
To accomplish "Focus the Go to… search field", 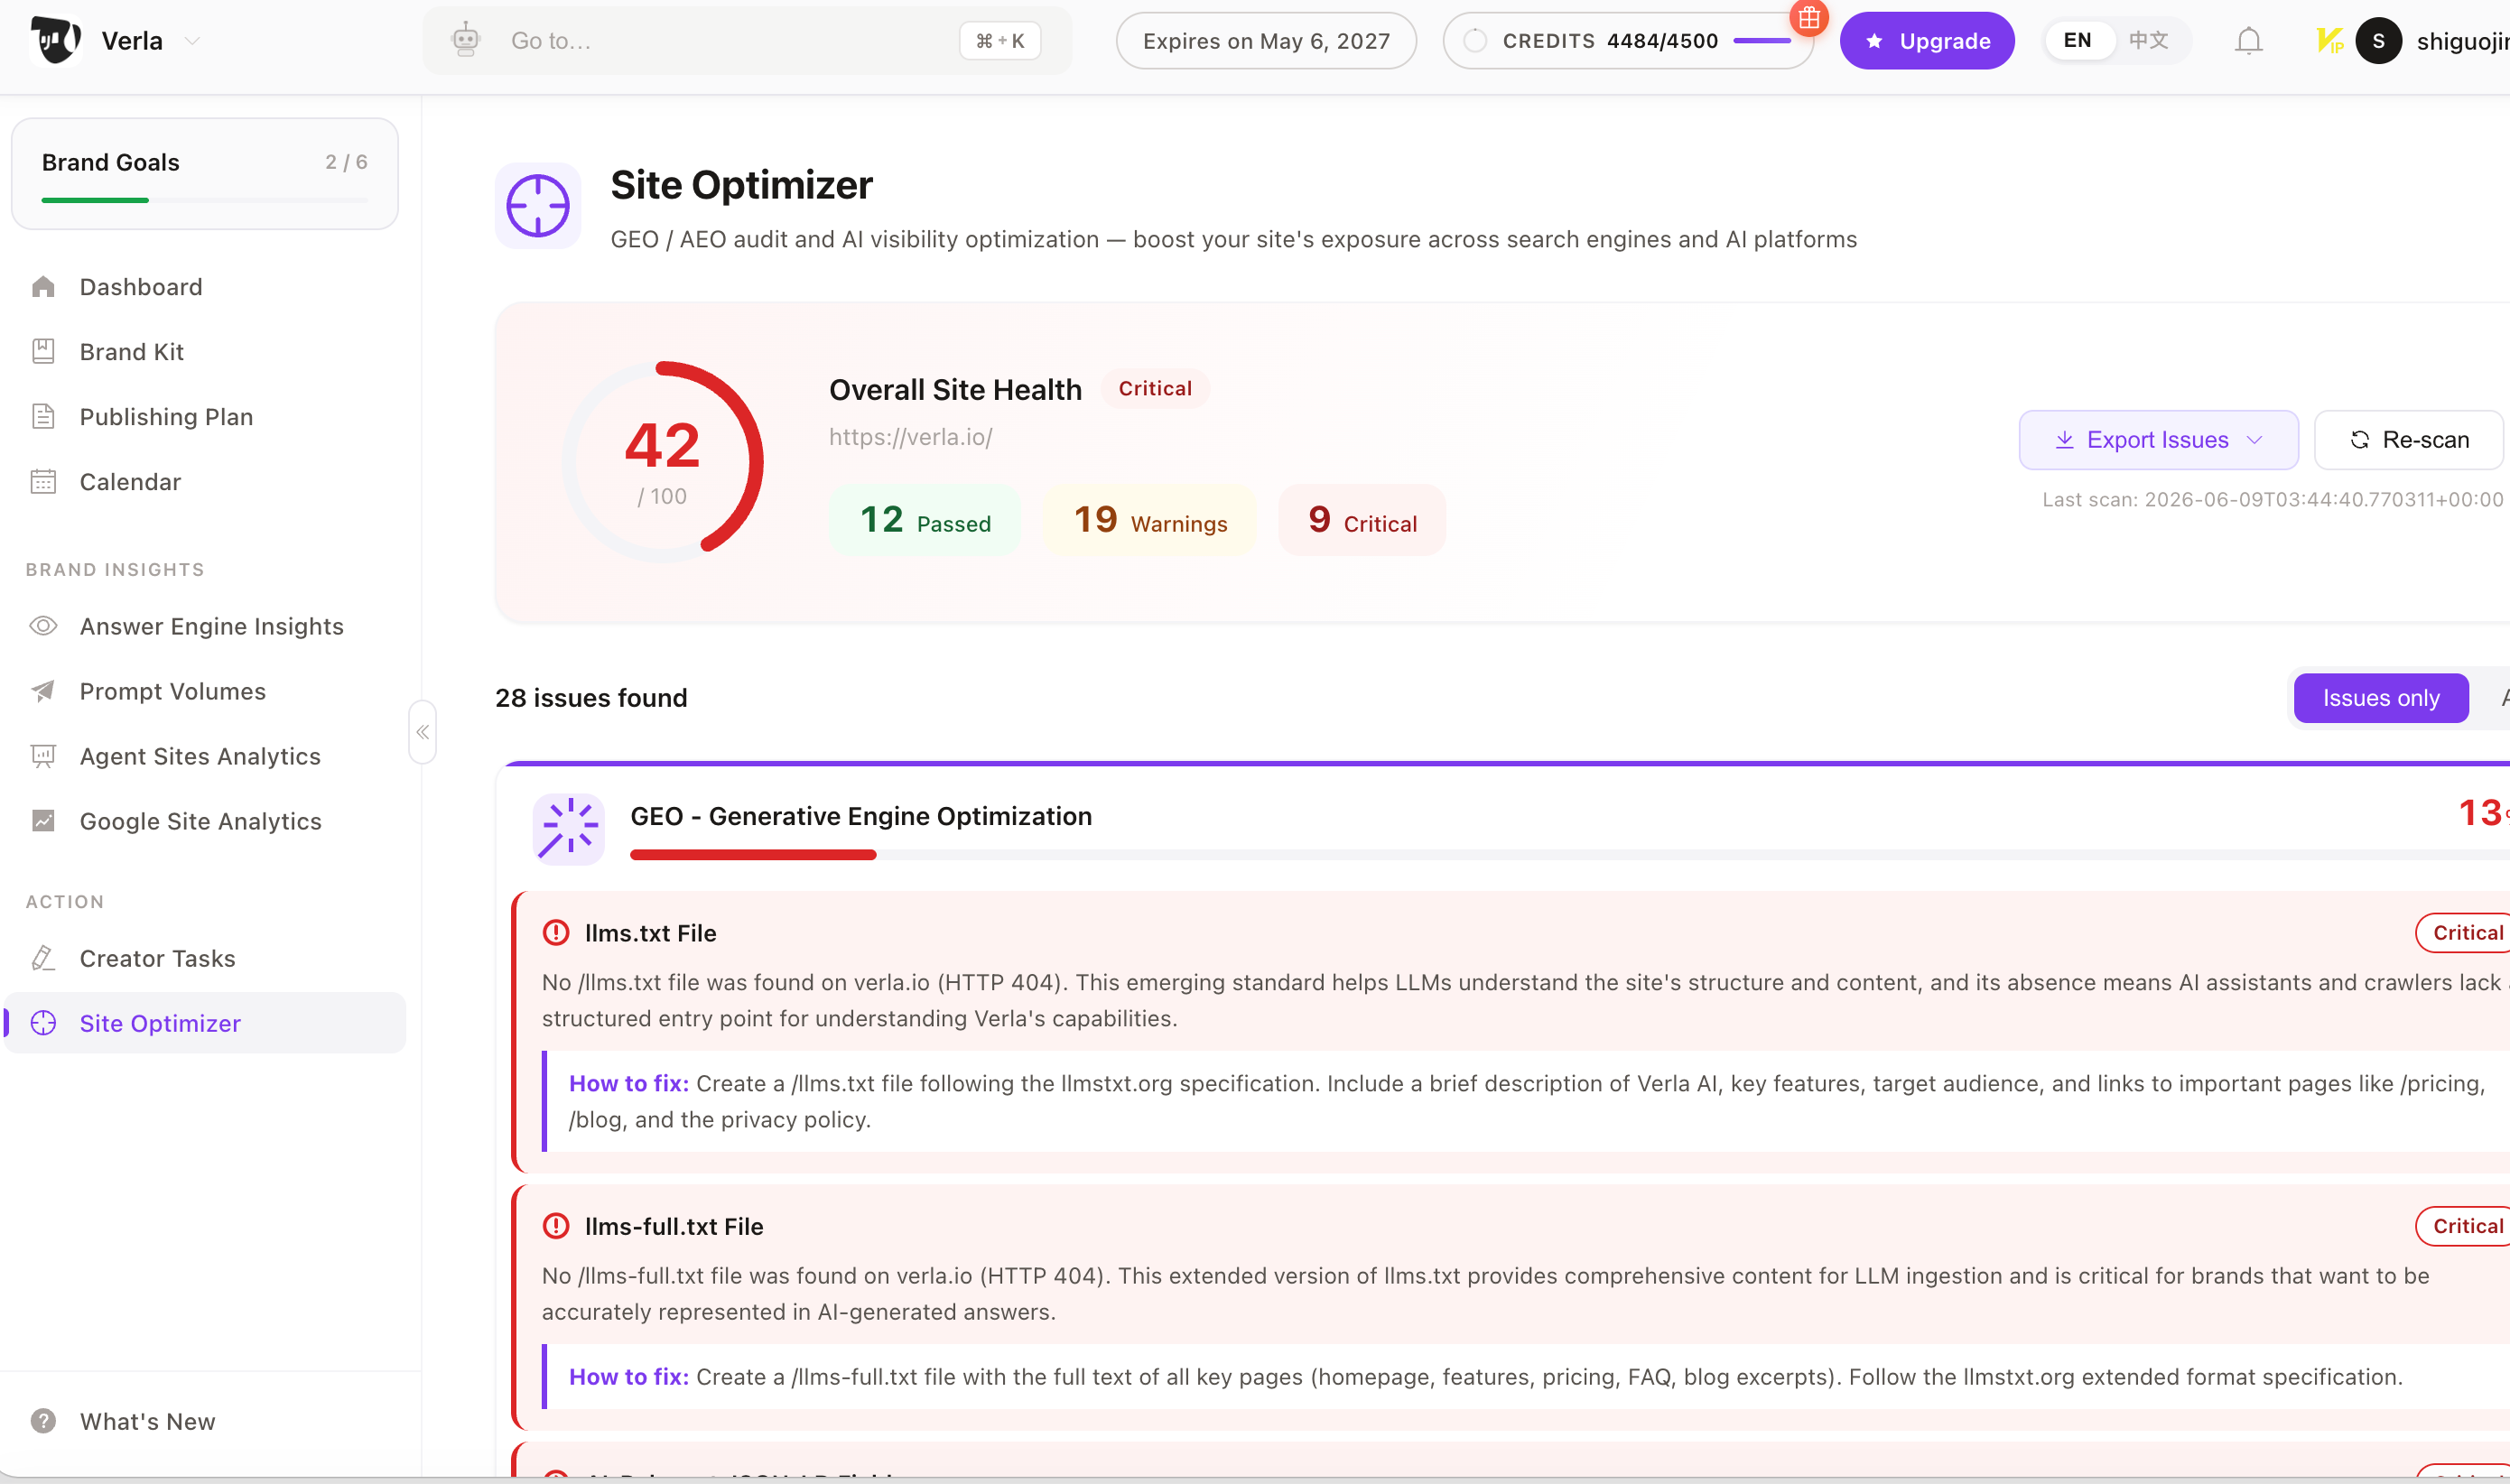I will point(746,40).
